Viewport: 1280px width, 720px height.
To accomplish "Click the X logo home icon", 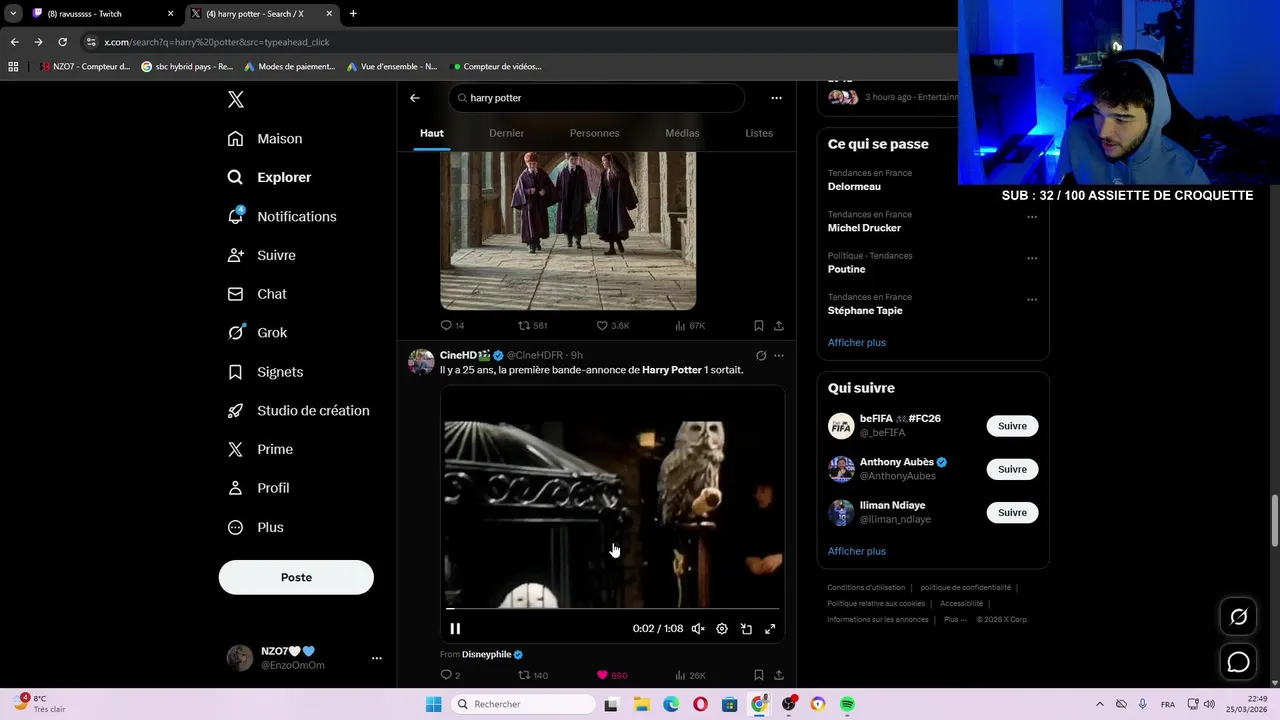I will [x=236, y=99].
